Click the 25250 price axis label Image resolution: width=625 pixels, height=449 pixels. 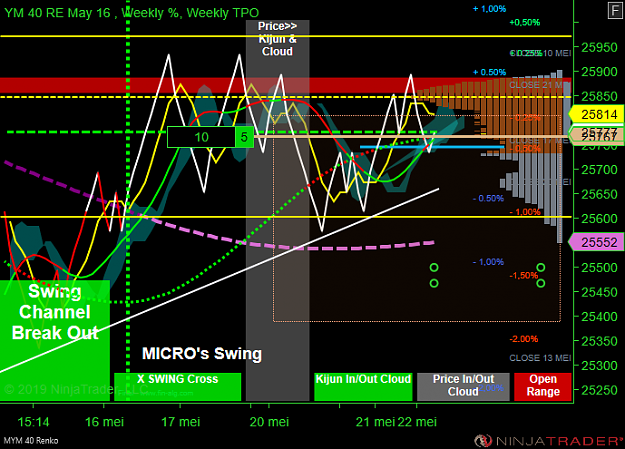(x=599, y=390)
